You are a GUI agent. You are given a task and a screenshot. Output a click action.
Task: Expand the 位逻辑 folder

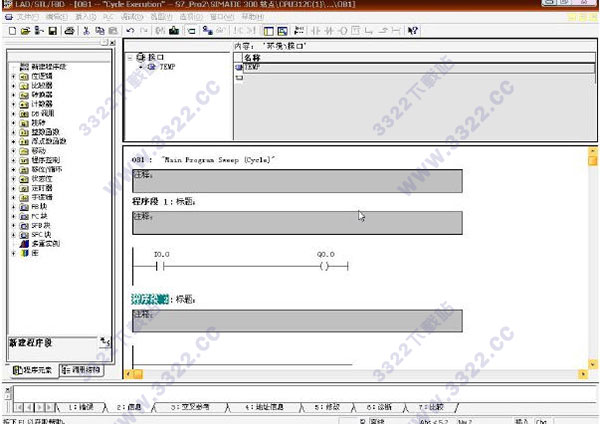tap(13, 76)
